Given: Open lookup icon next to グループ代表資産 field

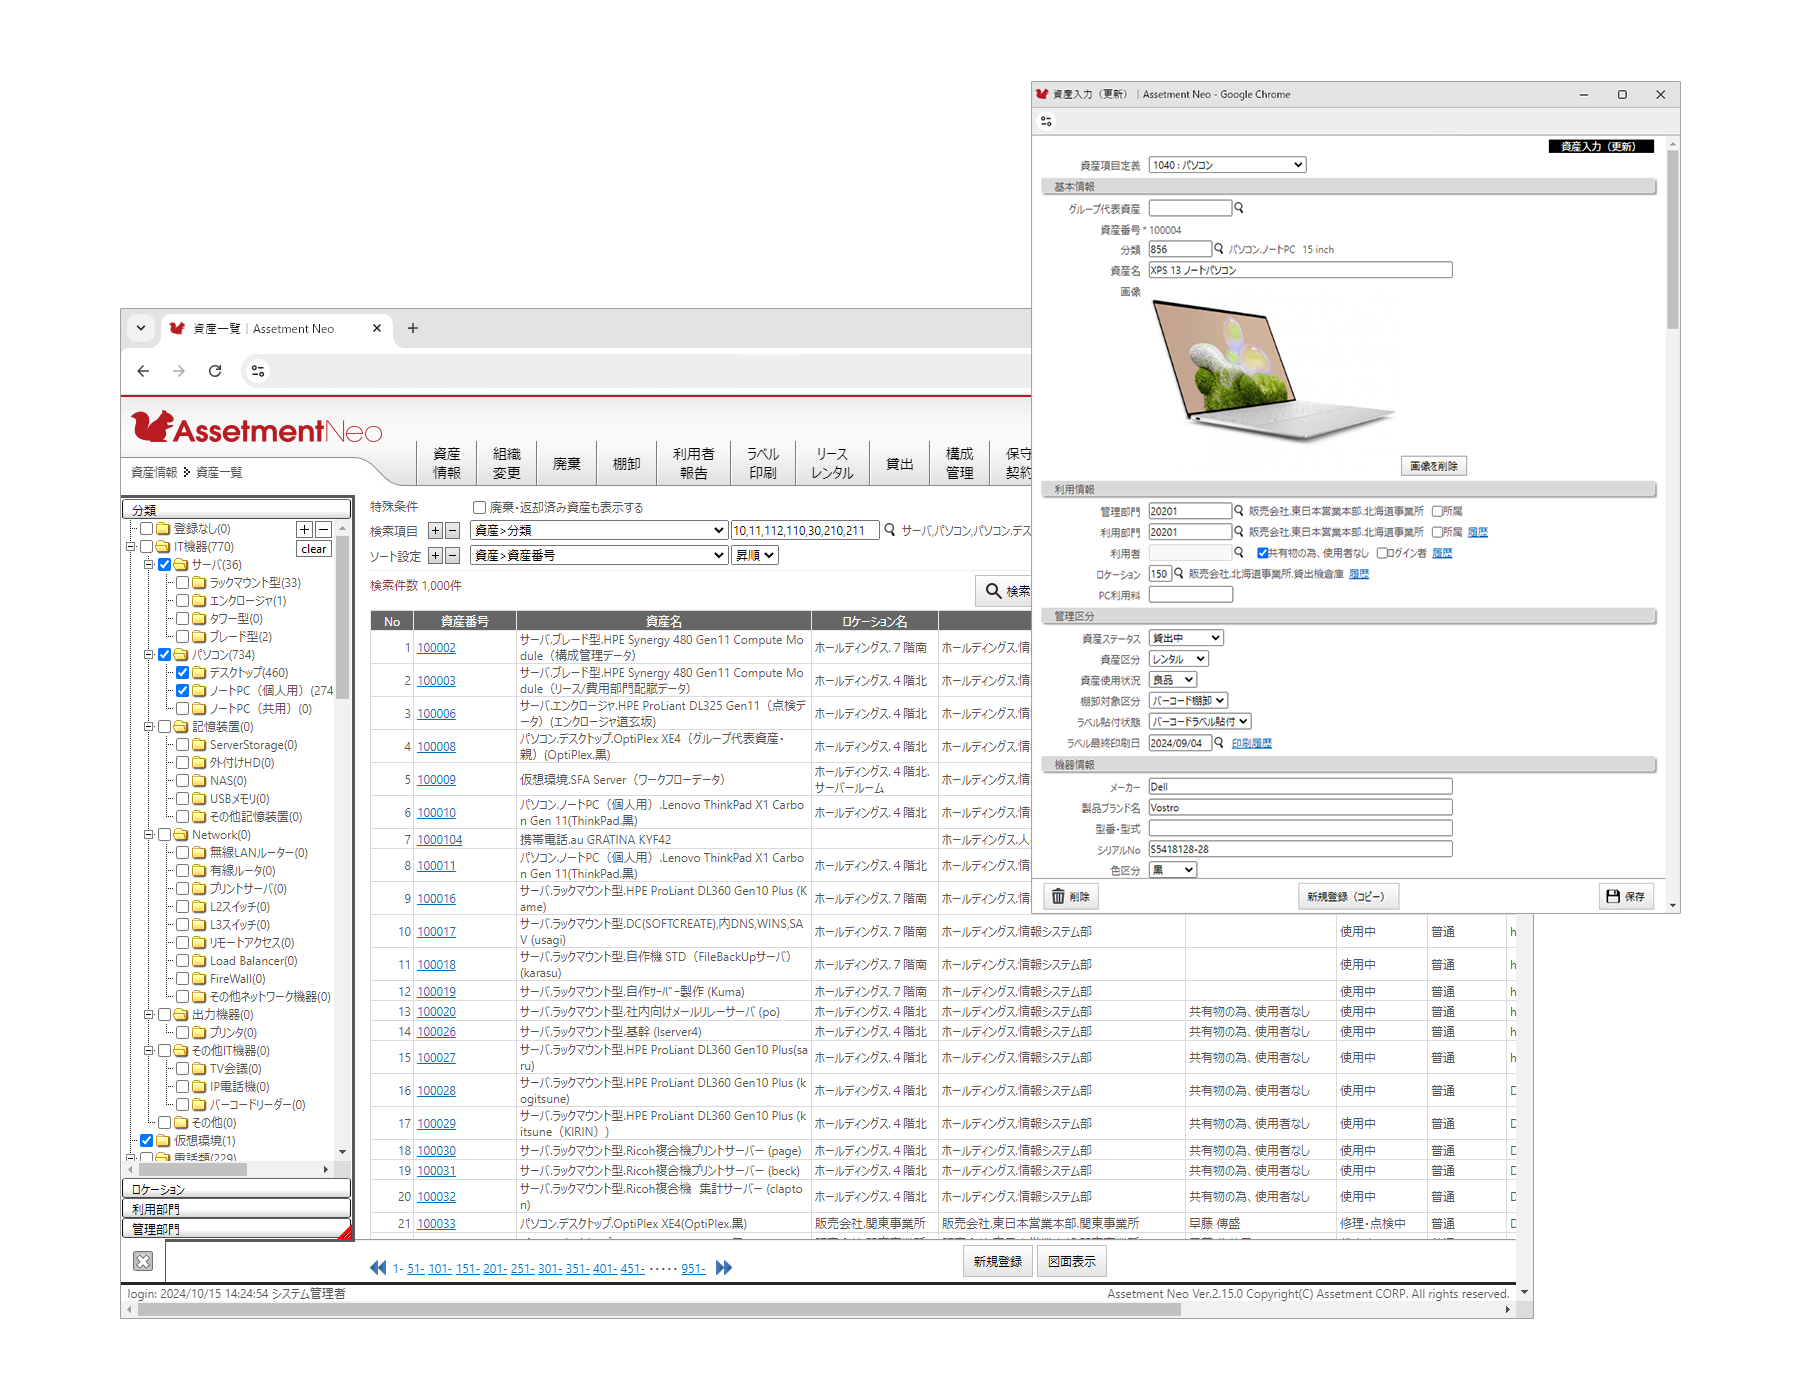Looking at the screenshot, I should tap(1239, 208).
